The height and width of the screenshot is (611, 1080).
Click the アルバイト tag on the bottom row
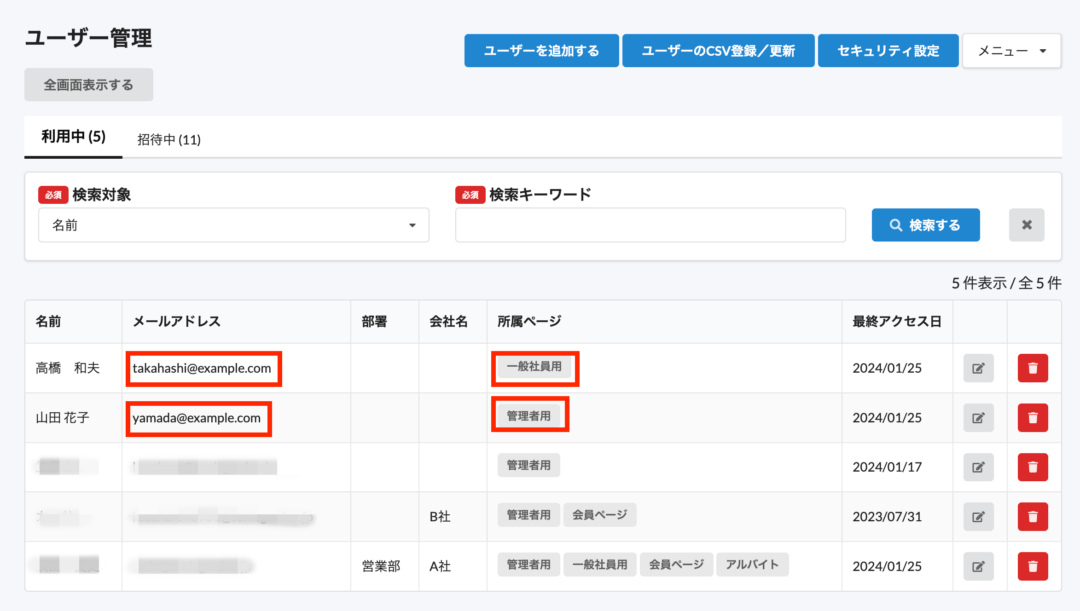point(752,564)
